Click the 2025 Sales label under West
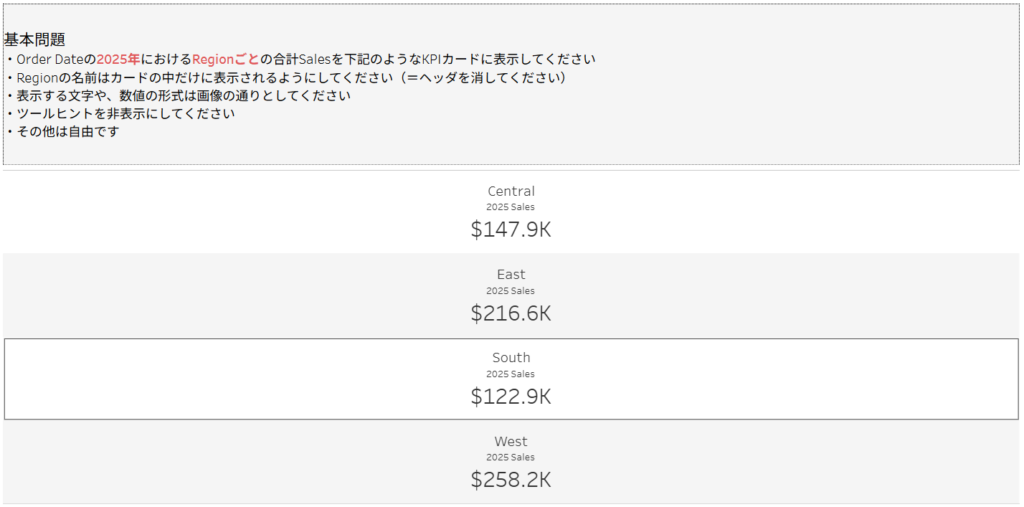 [511, 457]
